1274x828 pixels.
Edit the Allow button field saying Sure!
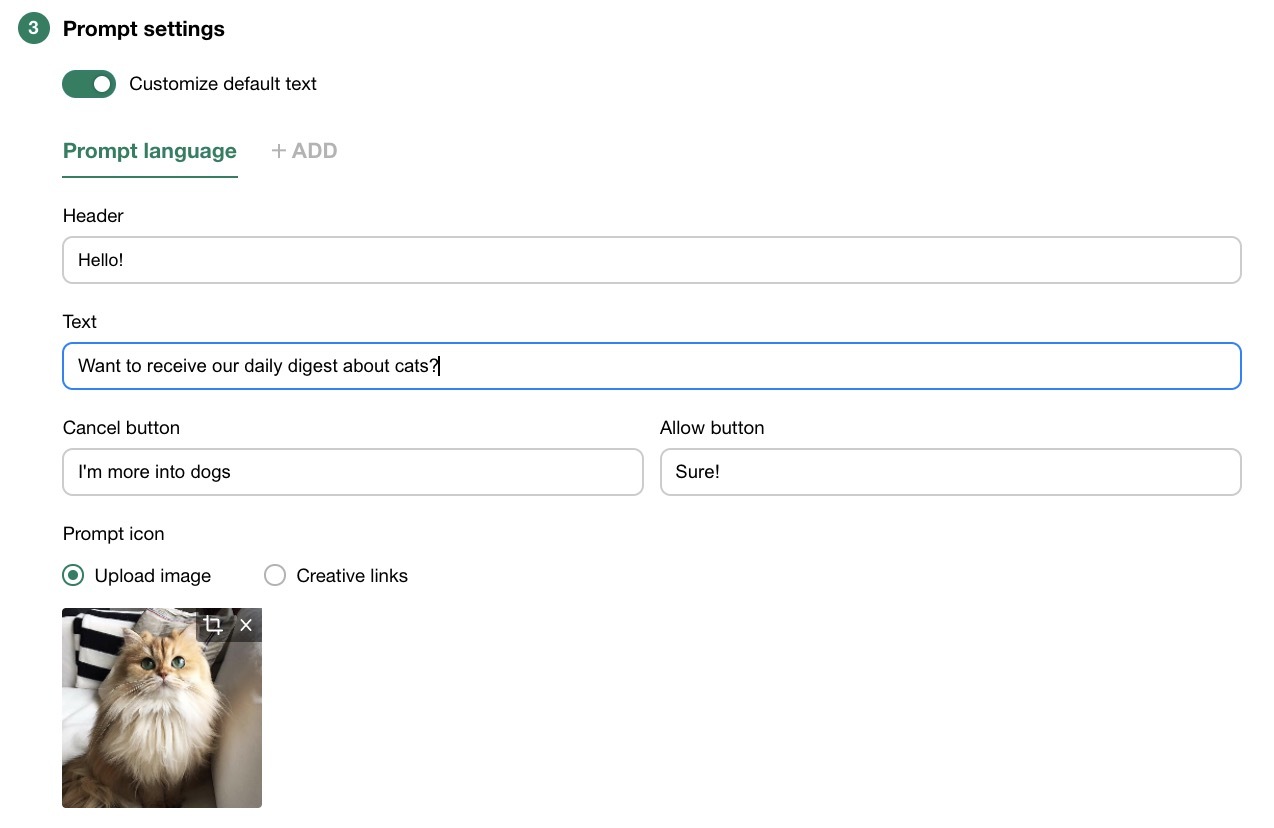951,472
